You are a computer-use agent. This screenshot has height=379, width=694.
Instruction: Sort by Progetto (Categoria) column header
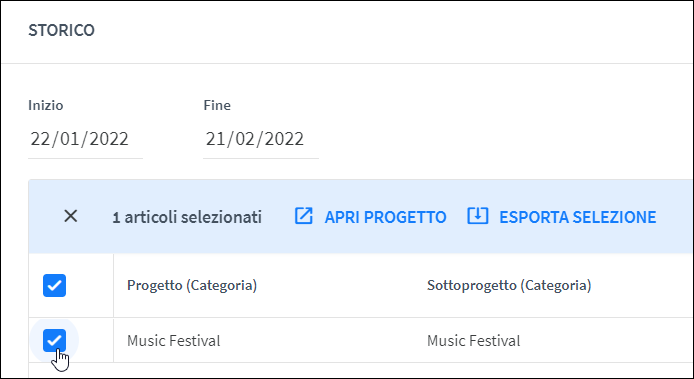click(x=192, y=285)
